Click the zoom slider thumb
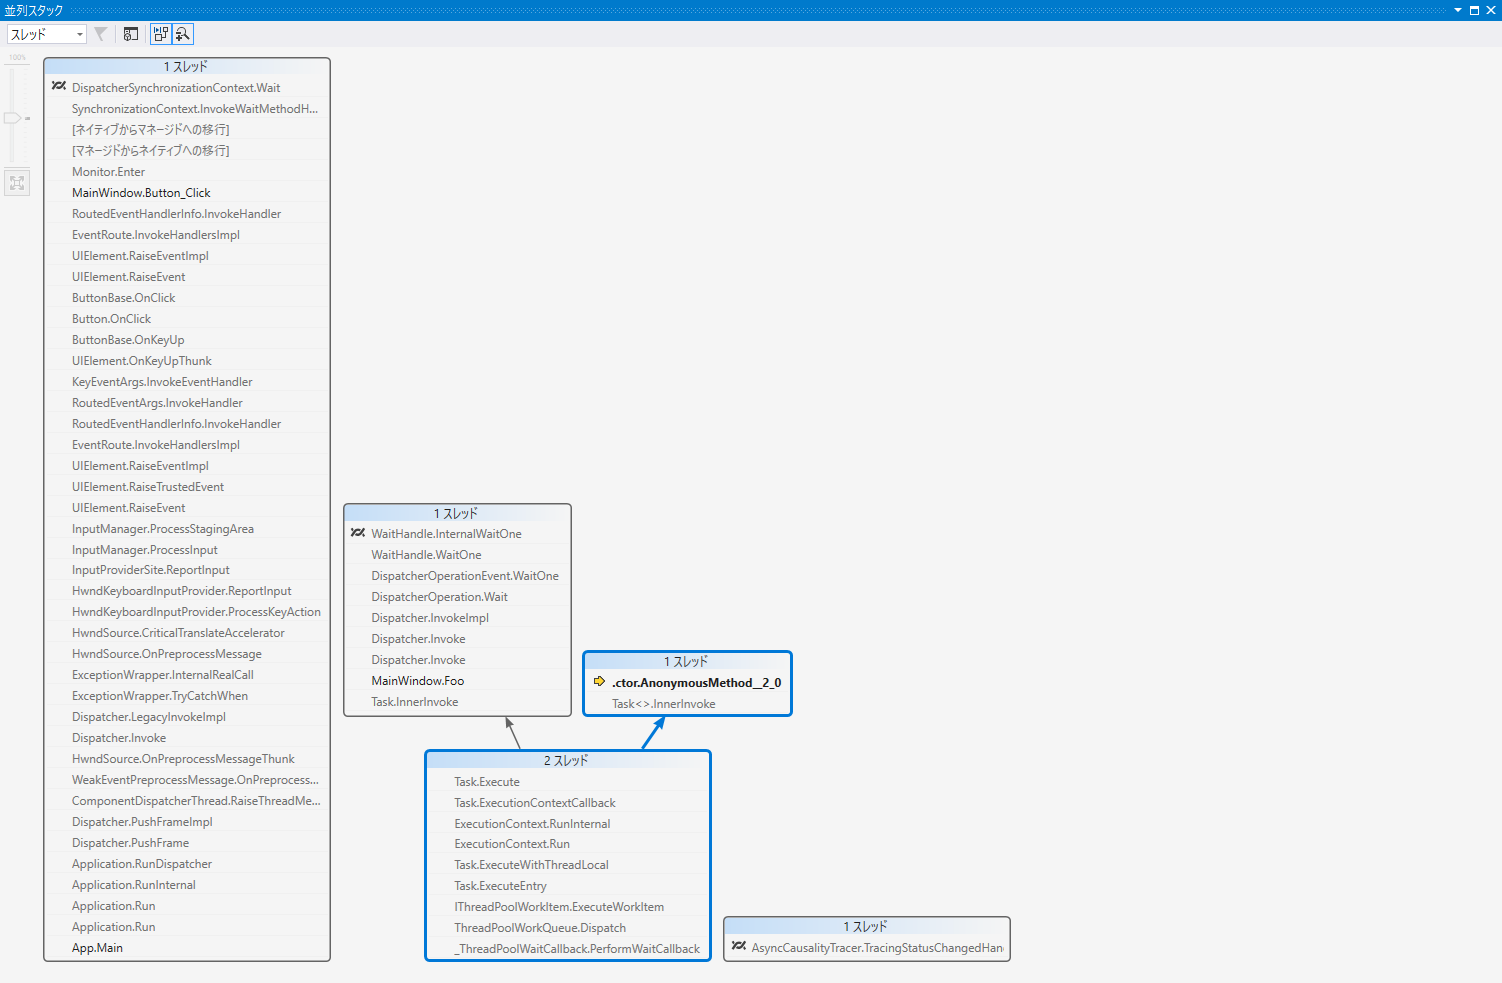Viewport: 1502px width, 983px height. (13, 118)
